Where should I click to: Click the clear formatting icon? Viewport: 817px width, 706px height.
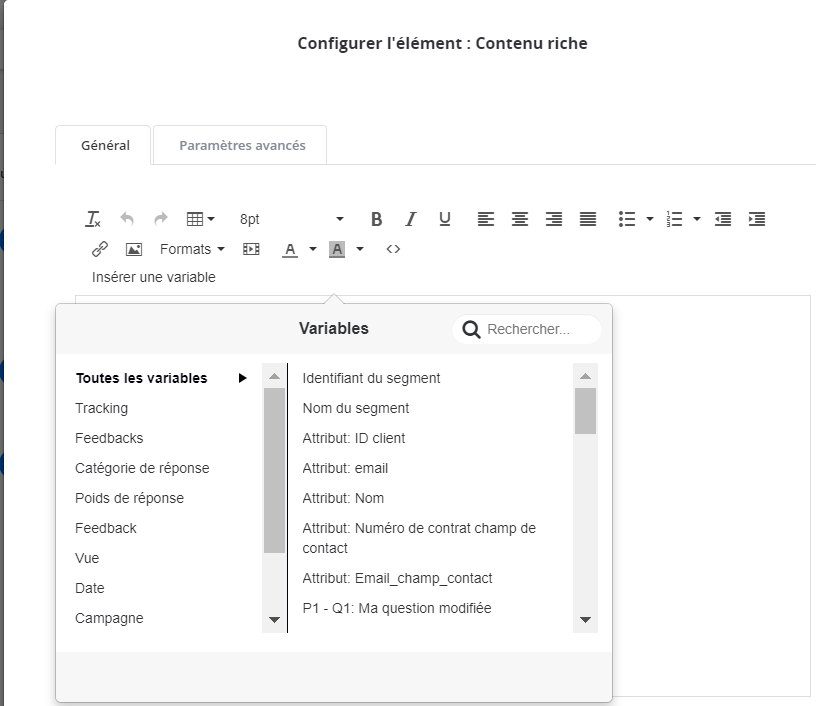point(93,219)
